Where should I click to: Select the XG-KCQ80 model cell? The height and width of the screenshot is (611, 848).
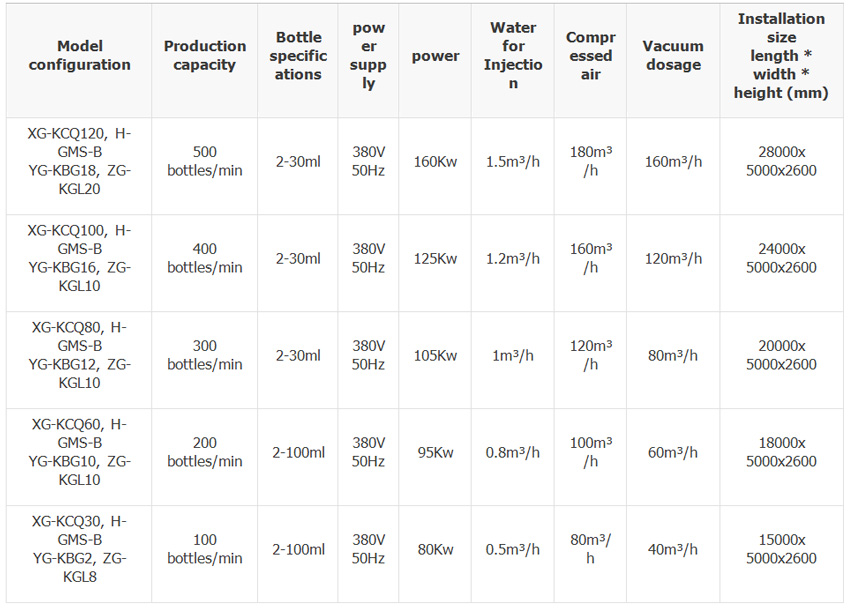(x=80, y=356)
